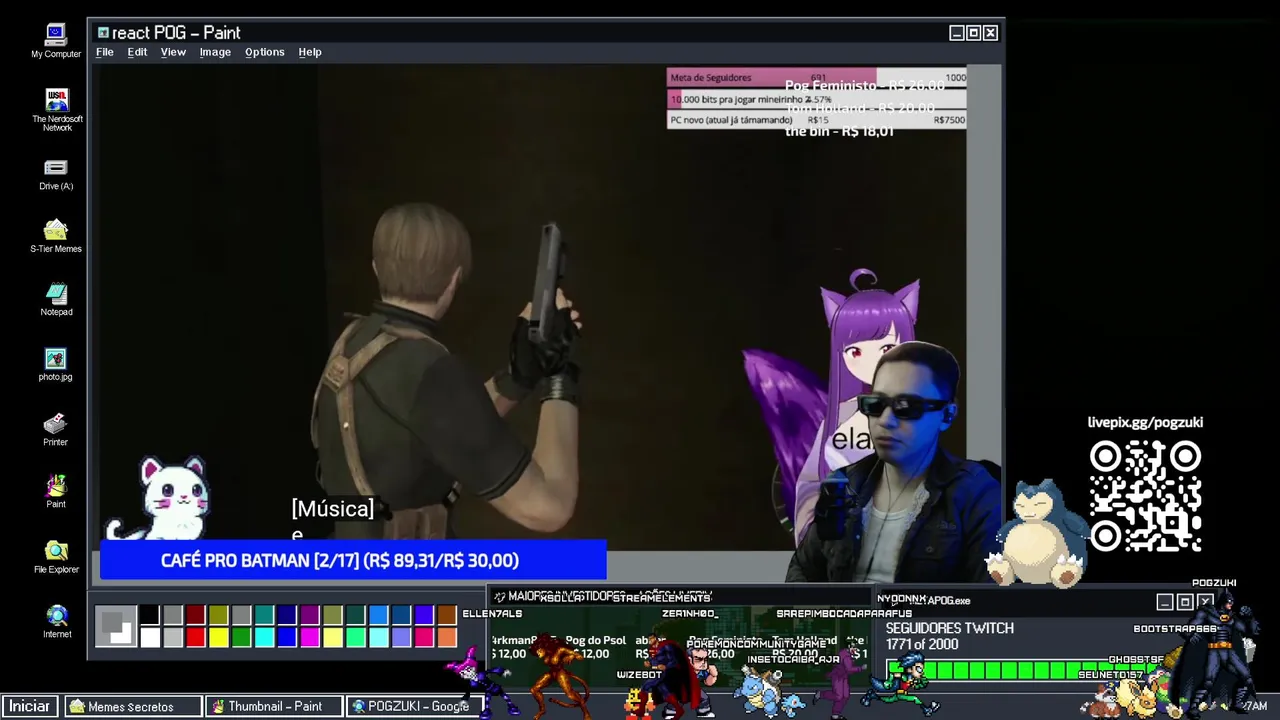Click the Meta de Seguidores goal bar
The height and width of the screenshot is (720, 1280).
click(x=817, y=77)
